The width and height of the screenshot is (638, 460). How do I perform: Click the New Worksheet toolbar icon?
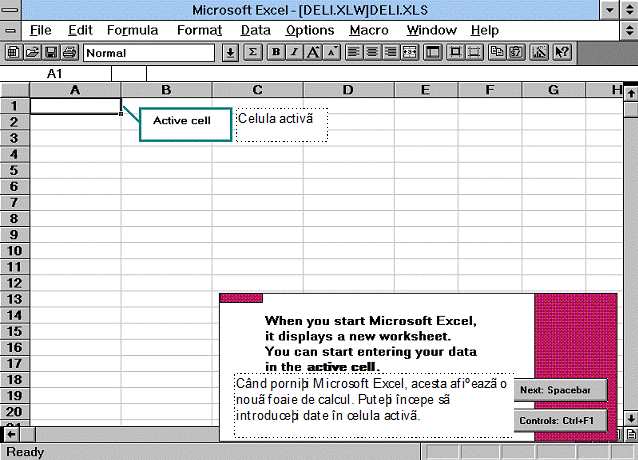coord(13,52)
